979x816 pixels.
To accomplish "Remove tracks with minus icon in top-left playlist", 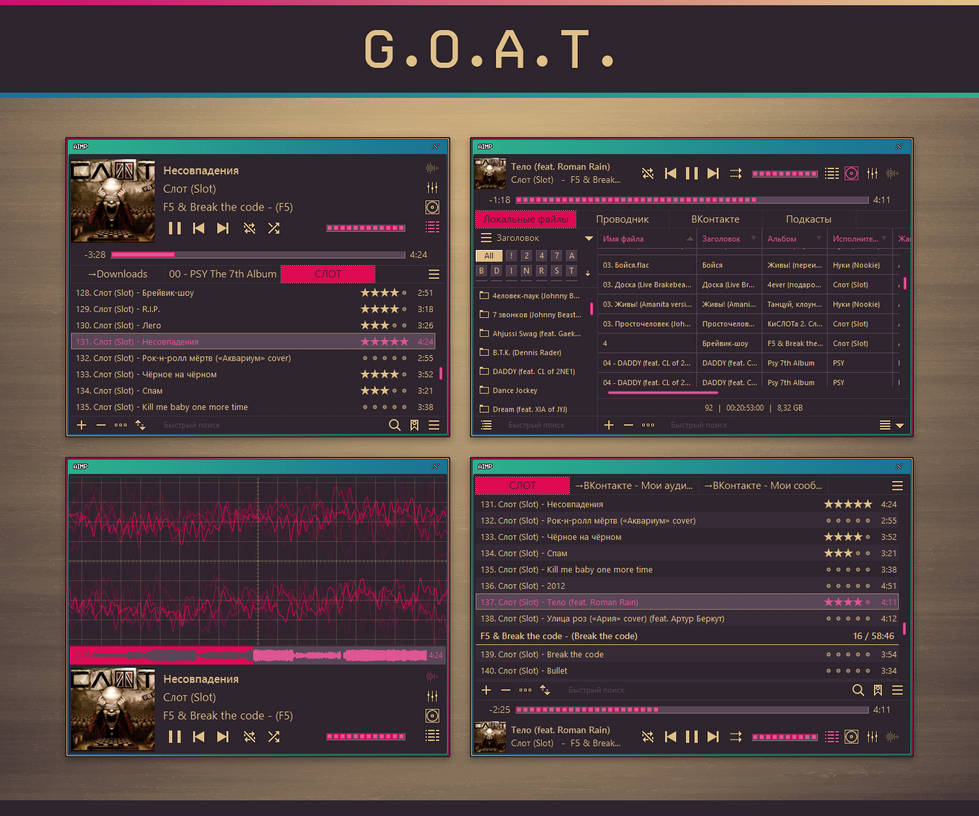I will (x=101, y=425).
